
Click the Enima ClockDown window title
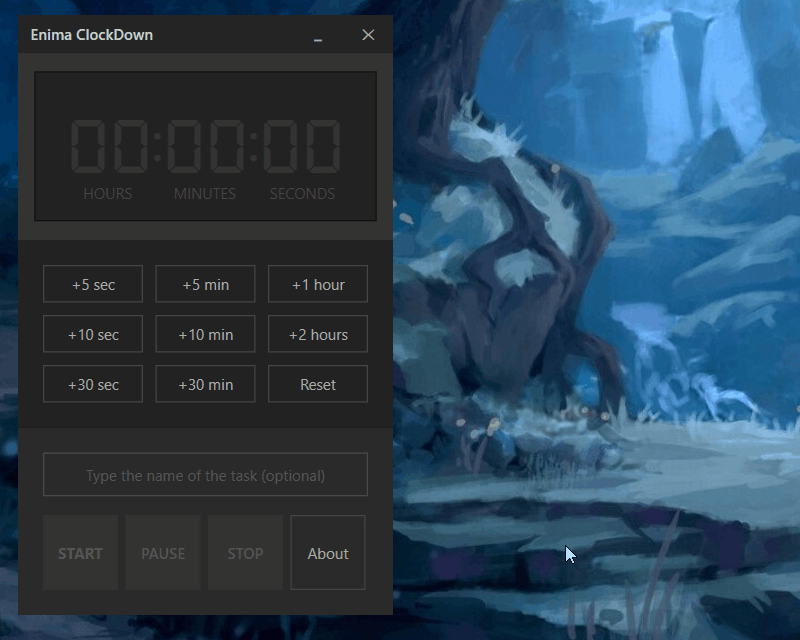[x=92, y=35]
